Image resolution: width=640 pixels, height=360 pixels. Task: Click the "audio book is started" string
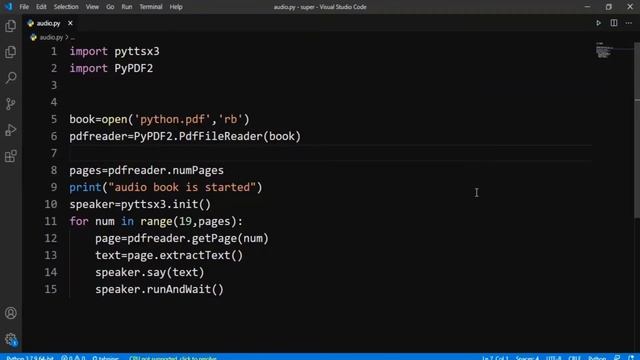coord(182,187)
